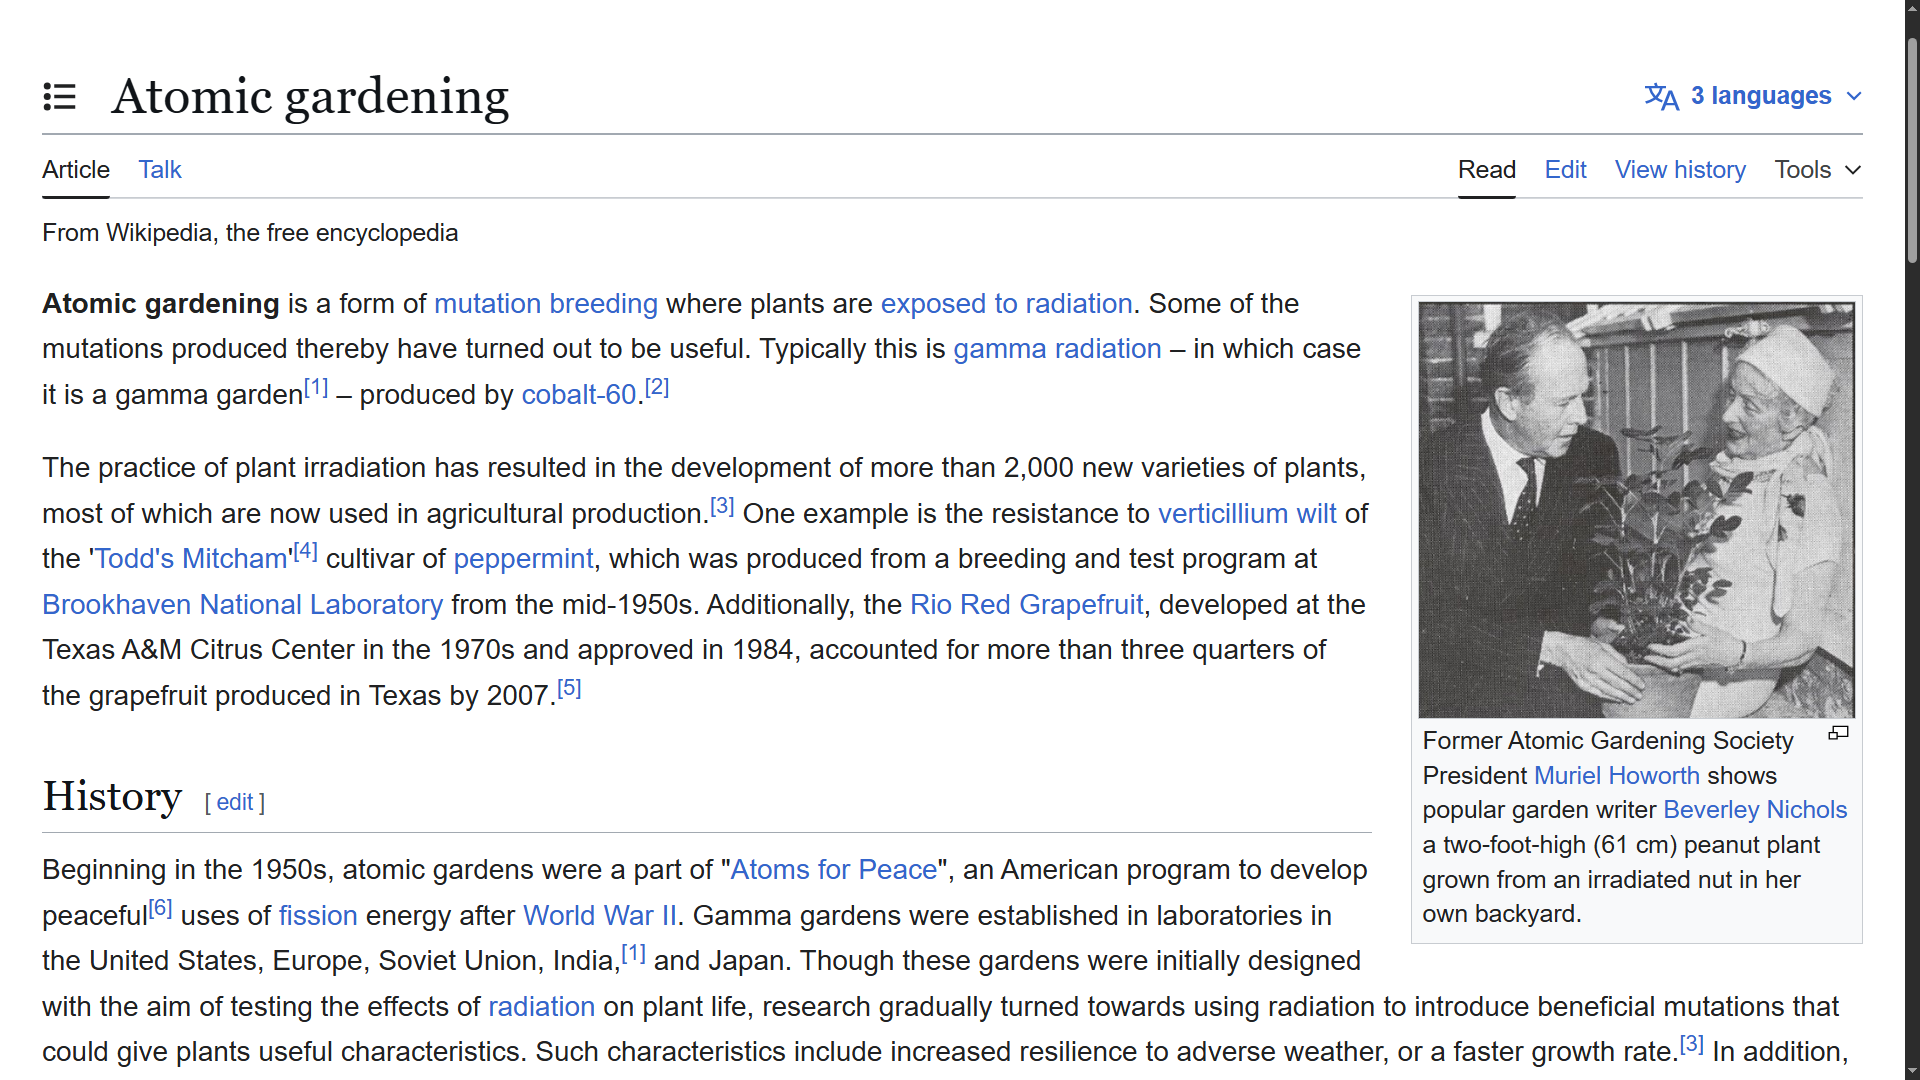Toggle the table of contents icon
The width and height of the screenshot is (1920, 1080).
pos(60,97)
